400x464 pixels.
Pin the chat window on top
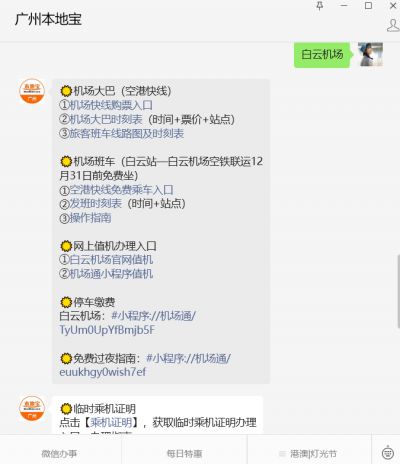[320, 6]
